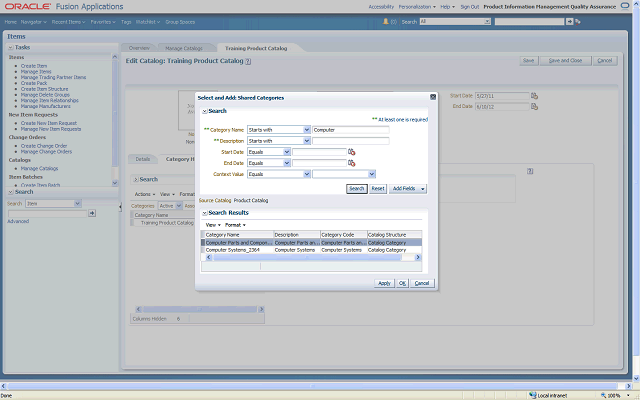Switch to the Manage Catalogs tab
The width and height of the screenshot is (640, 400).
click(x=184, y=48)
